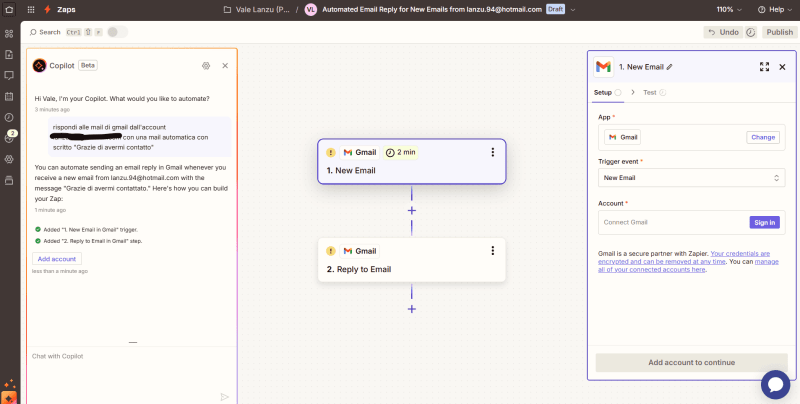Click the pencil icon to rename step
The image size is (800, 404).
[670, 67]
